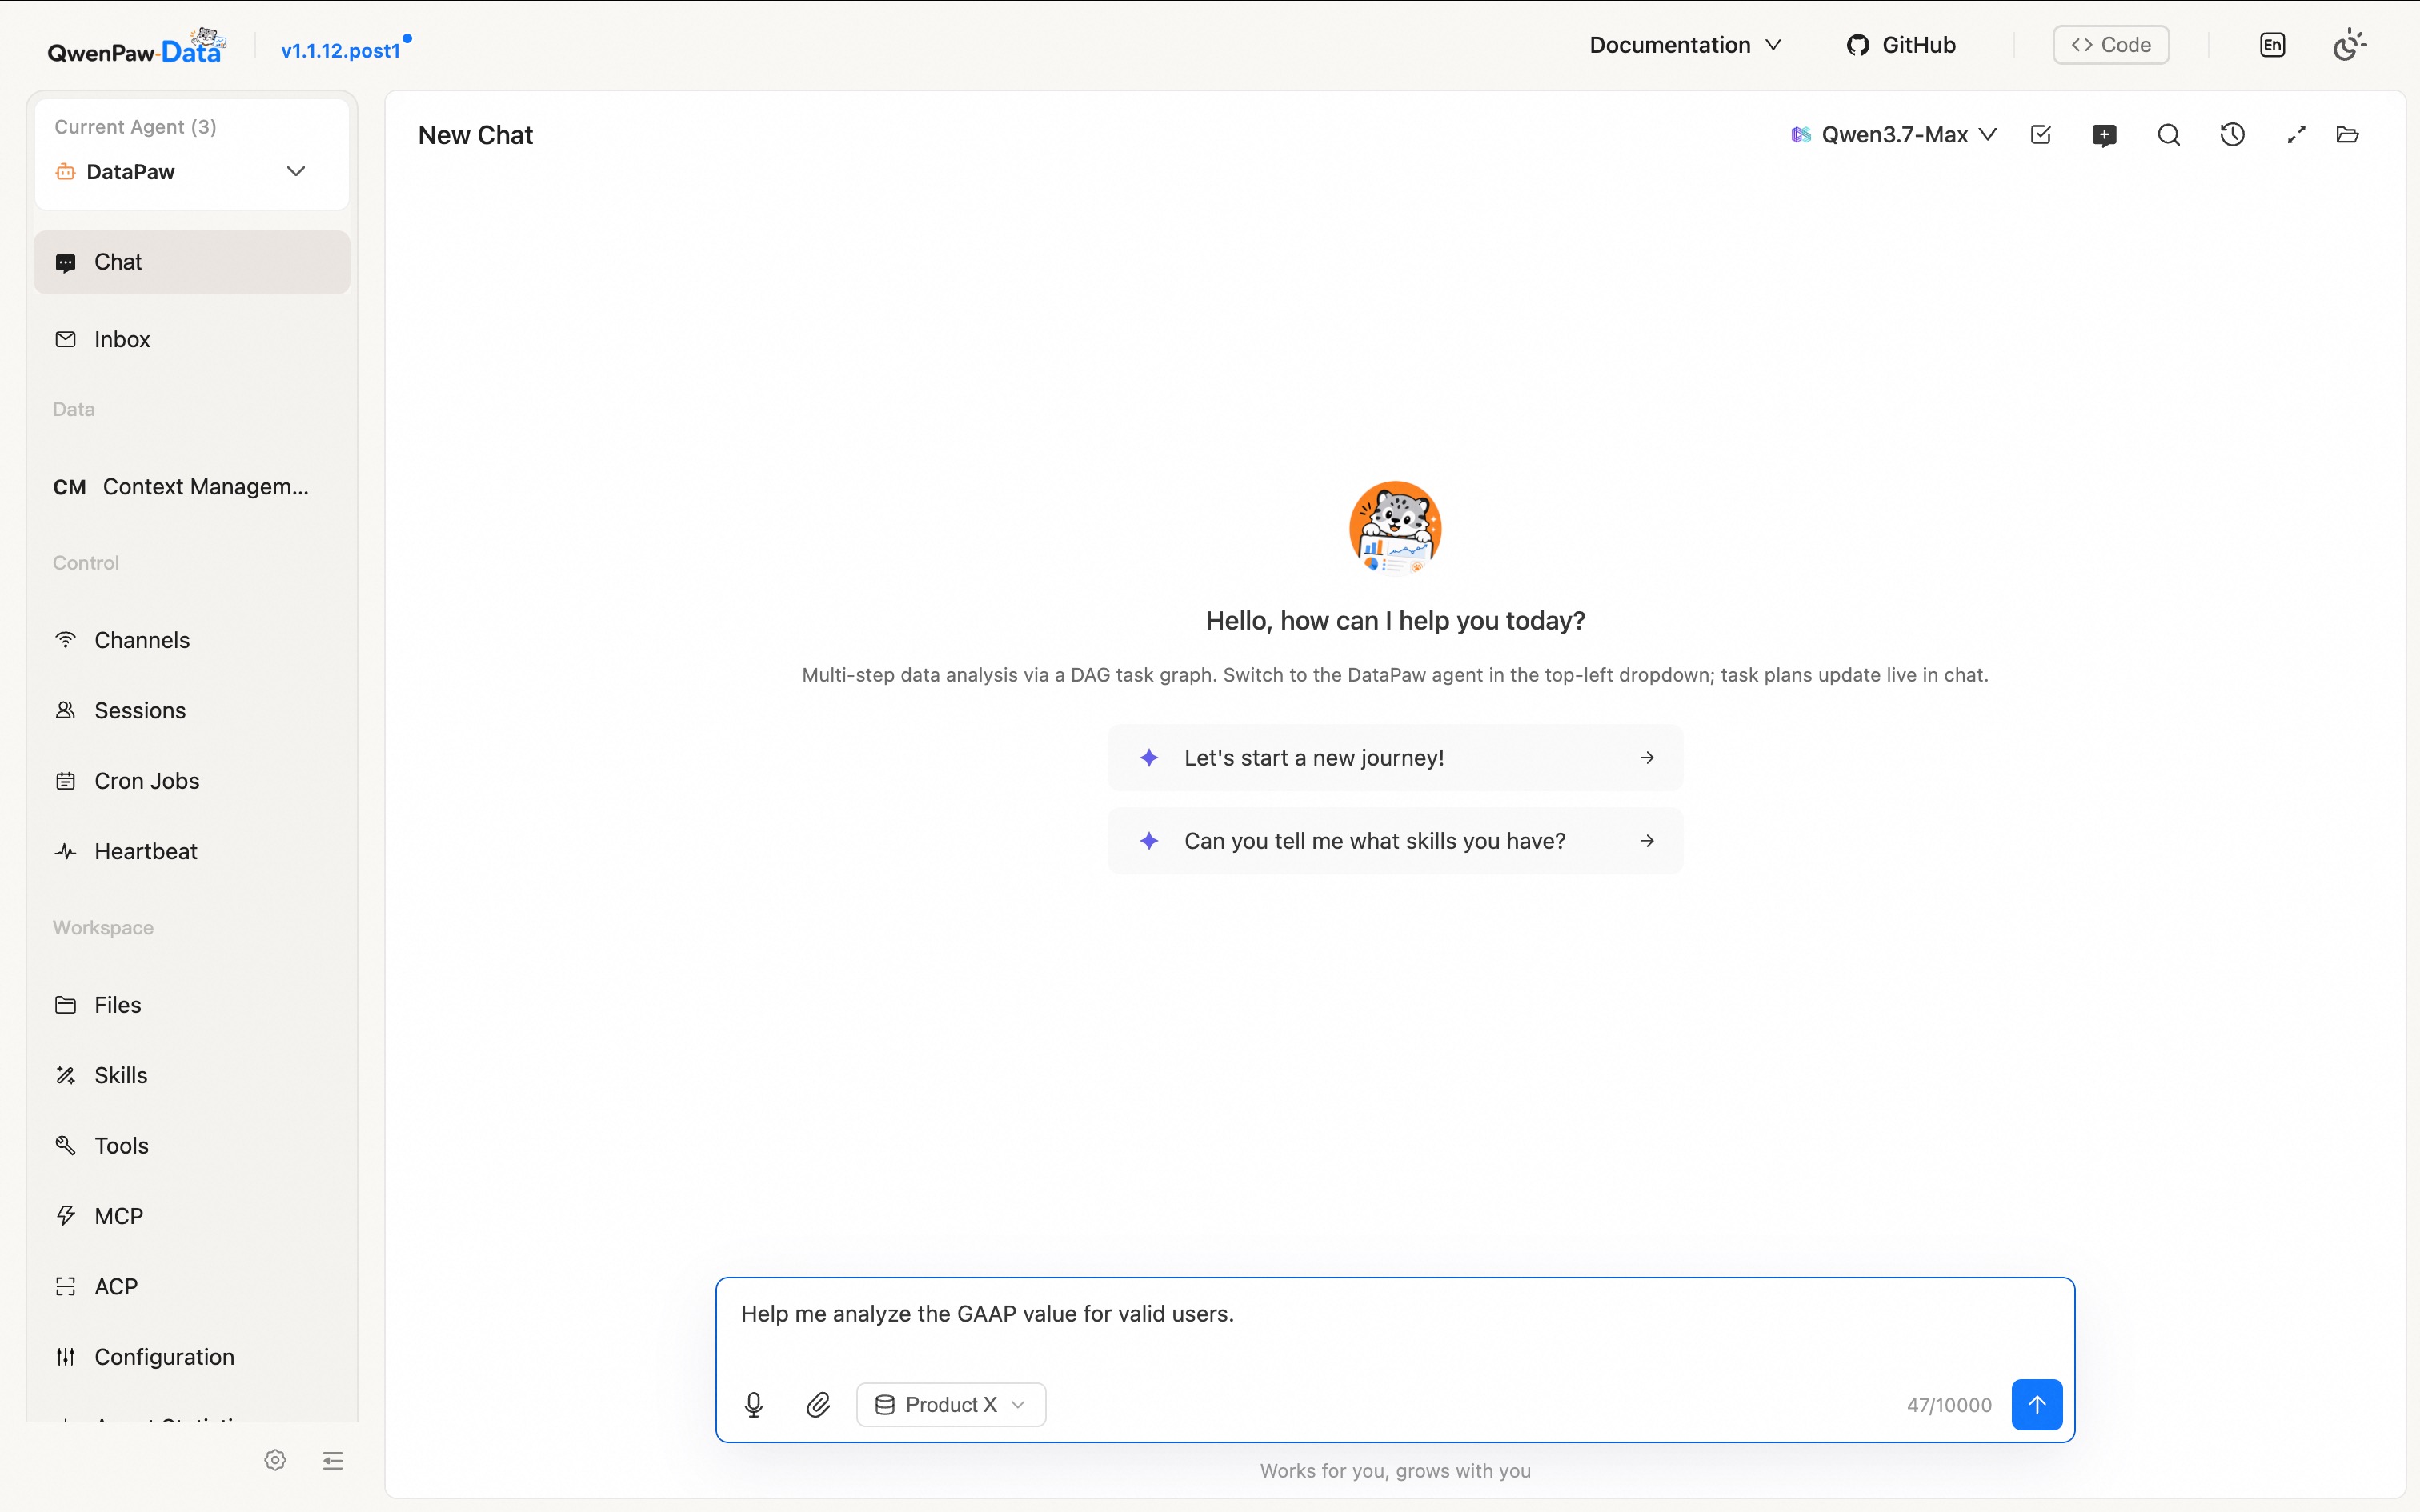Click the Cron Jobs calendar icon
Image resolution: width=2420 pixels, height=1512 pixels.
point(66,781)
